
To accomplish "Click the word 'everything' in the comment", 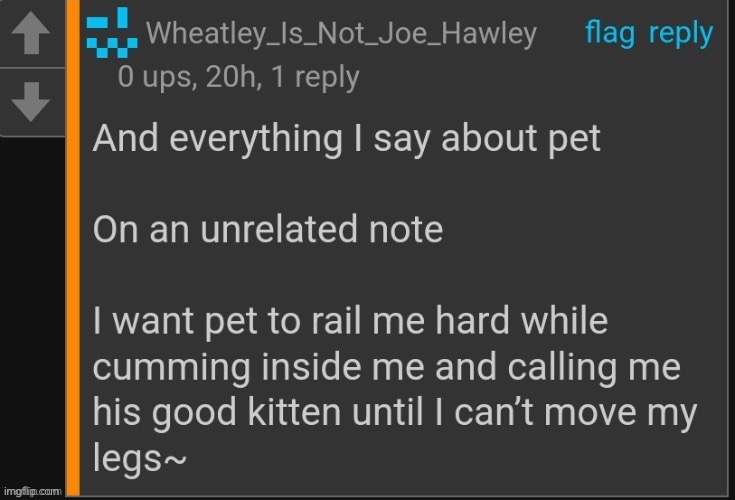I will click(256, 140).
